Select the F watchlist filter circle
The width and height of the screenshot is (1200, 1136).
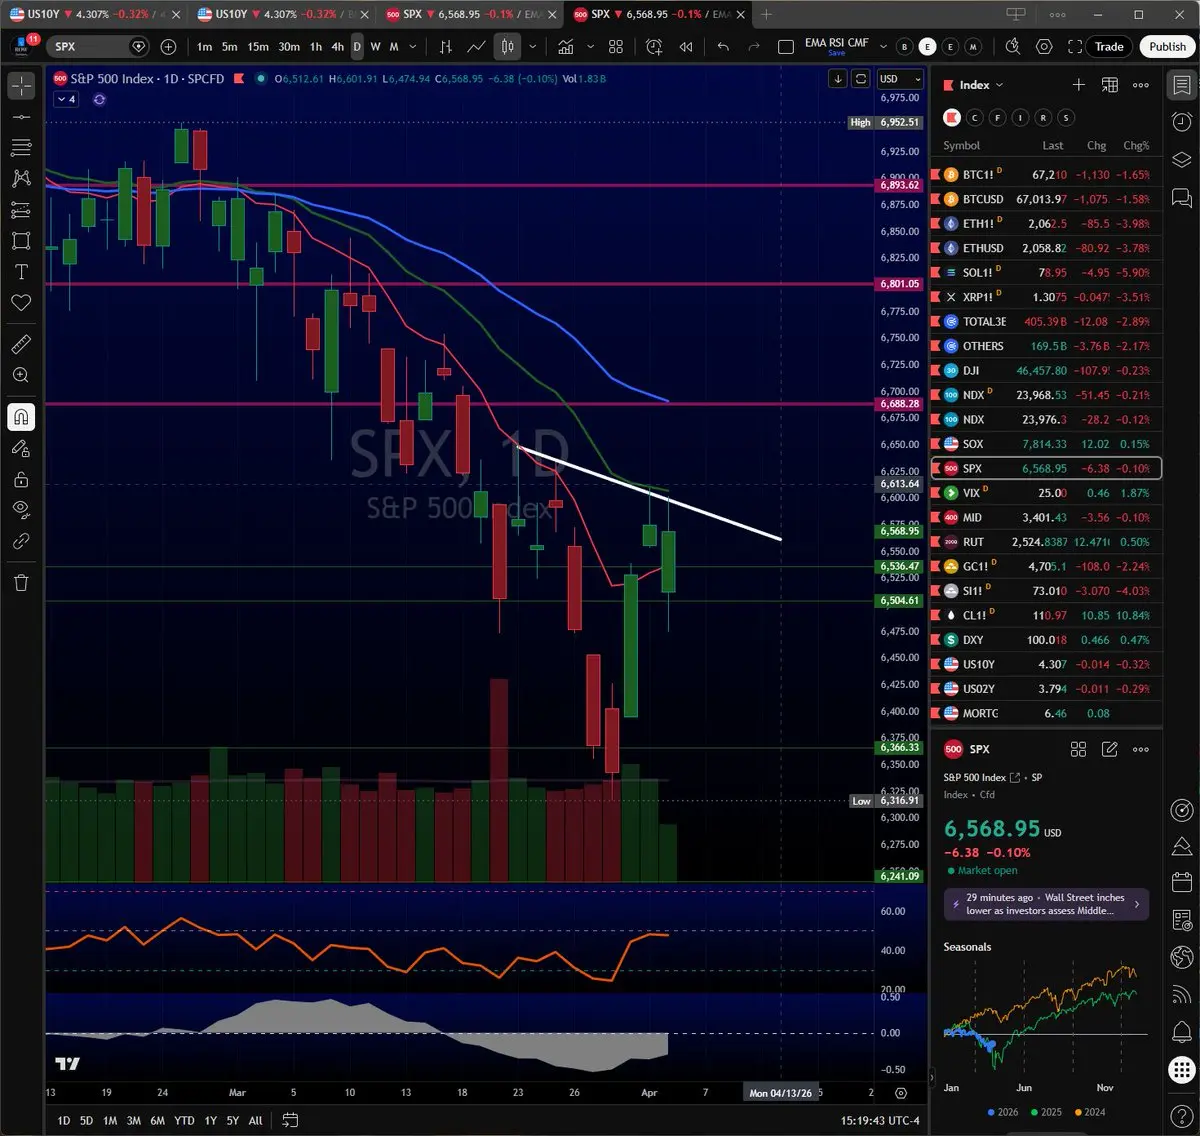[x=997, y=118]
